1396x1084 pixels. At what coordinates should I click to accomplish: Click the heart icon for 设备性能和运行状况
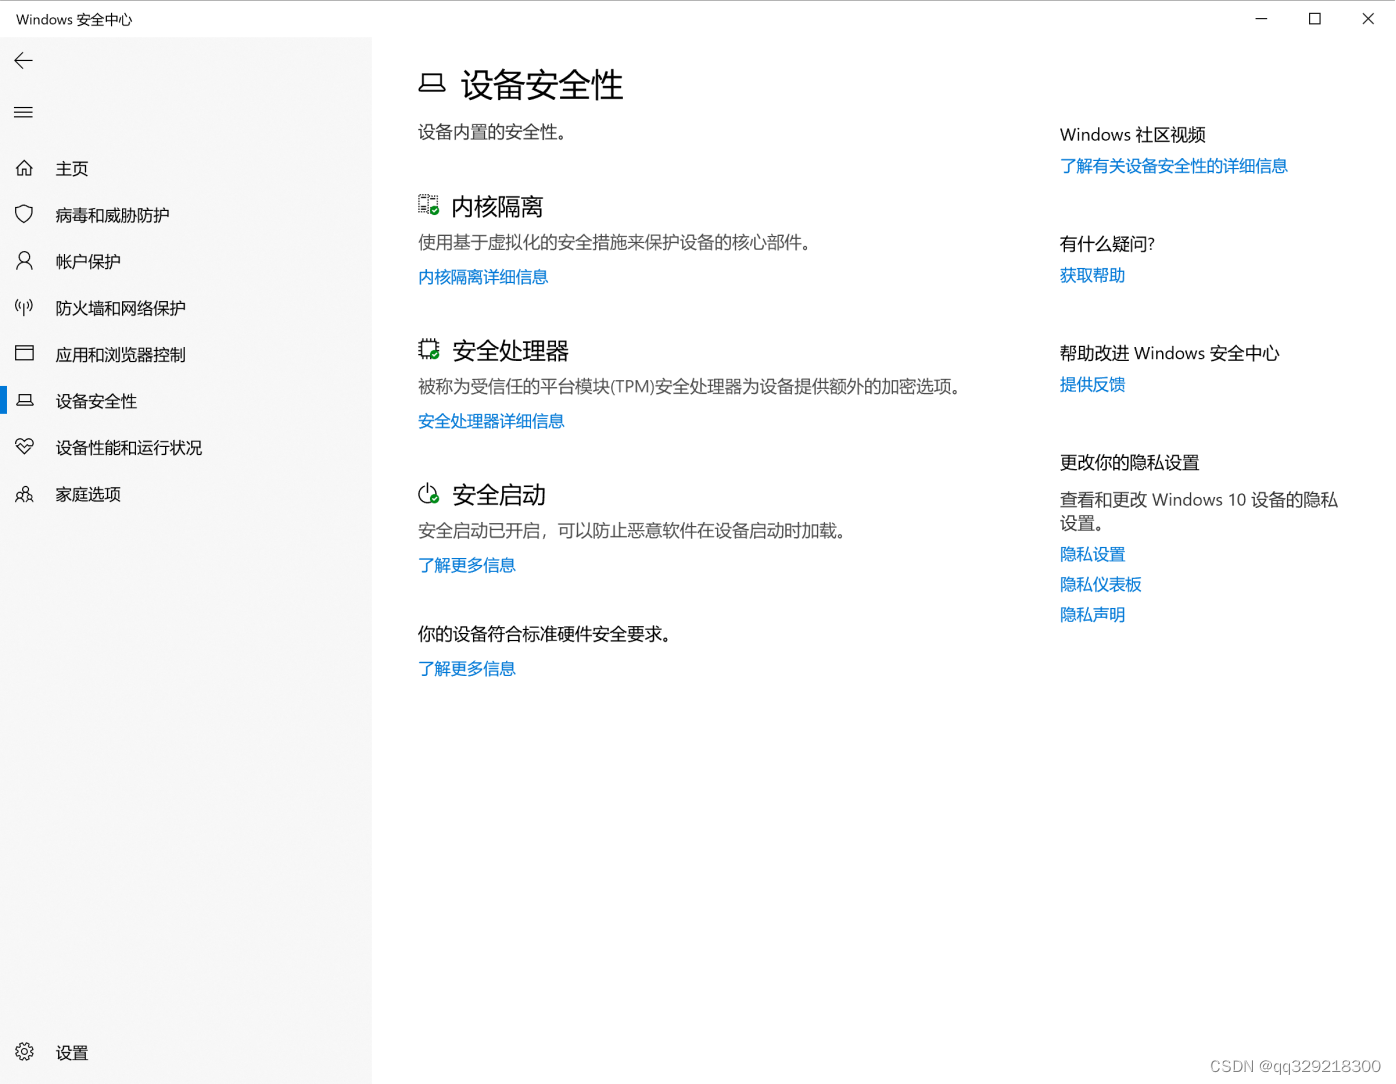pos(24,446)
